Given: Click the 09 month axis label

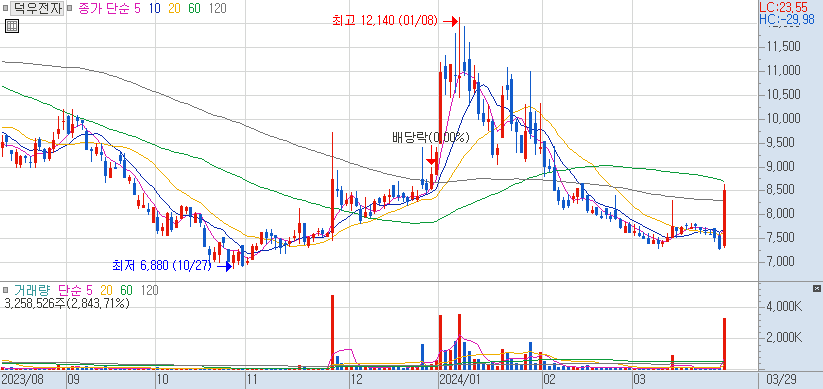Looking at the screenshot, I should pos(73,379).
